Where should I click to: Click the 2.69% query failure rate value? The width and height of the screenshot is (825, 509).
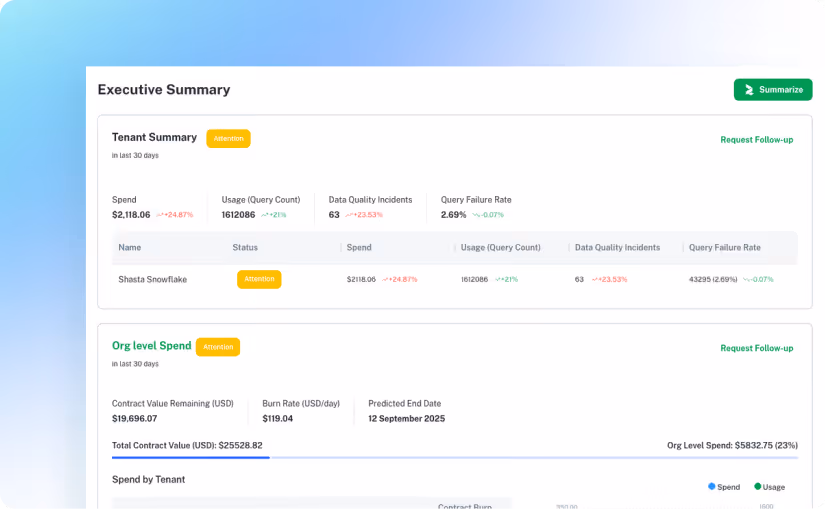pos(454,215)
